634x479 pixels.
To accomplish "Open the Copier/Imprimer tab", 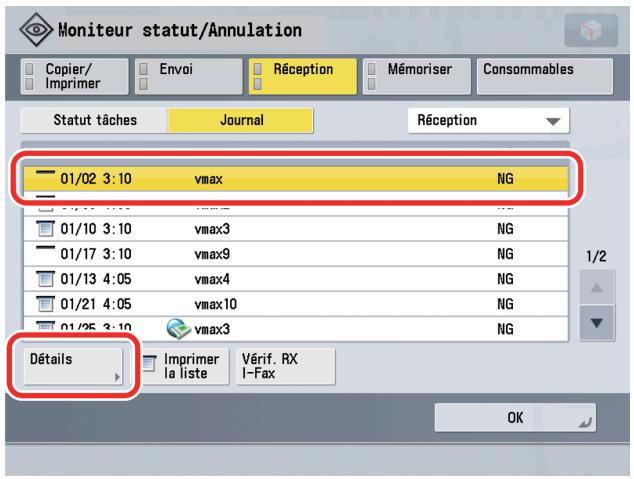I will pos(74,76).
